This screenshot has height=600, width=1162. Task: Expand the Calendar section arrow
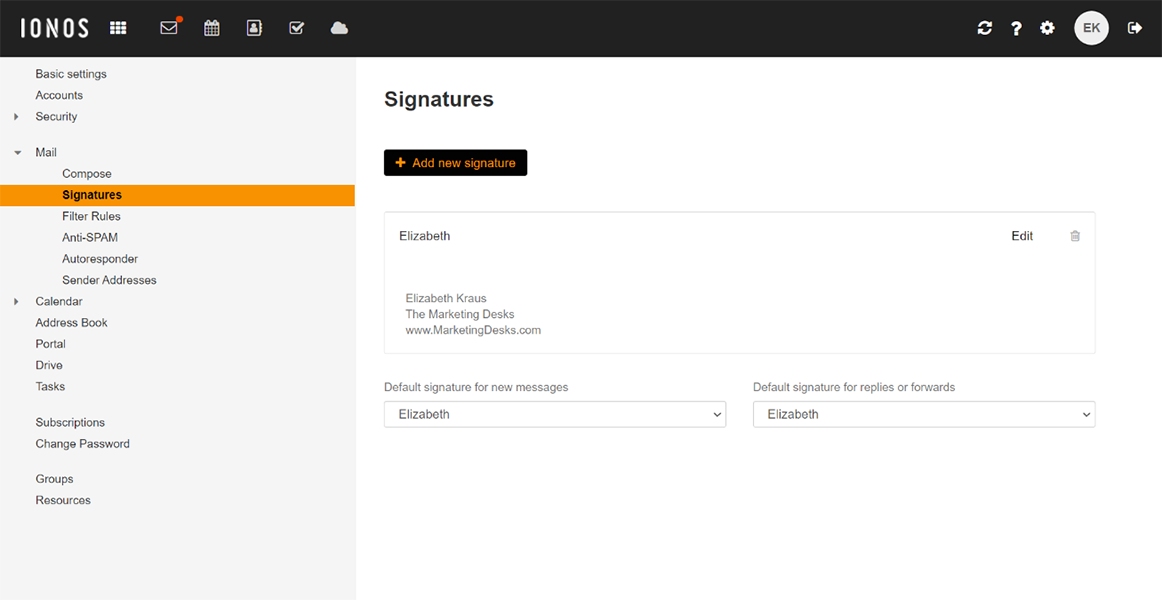(x=16, y=301)
